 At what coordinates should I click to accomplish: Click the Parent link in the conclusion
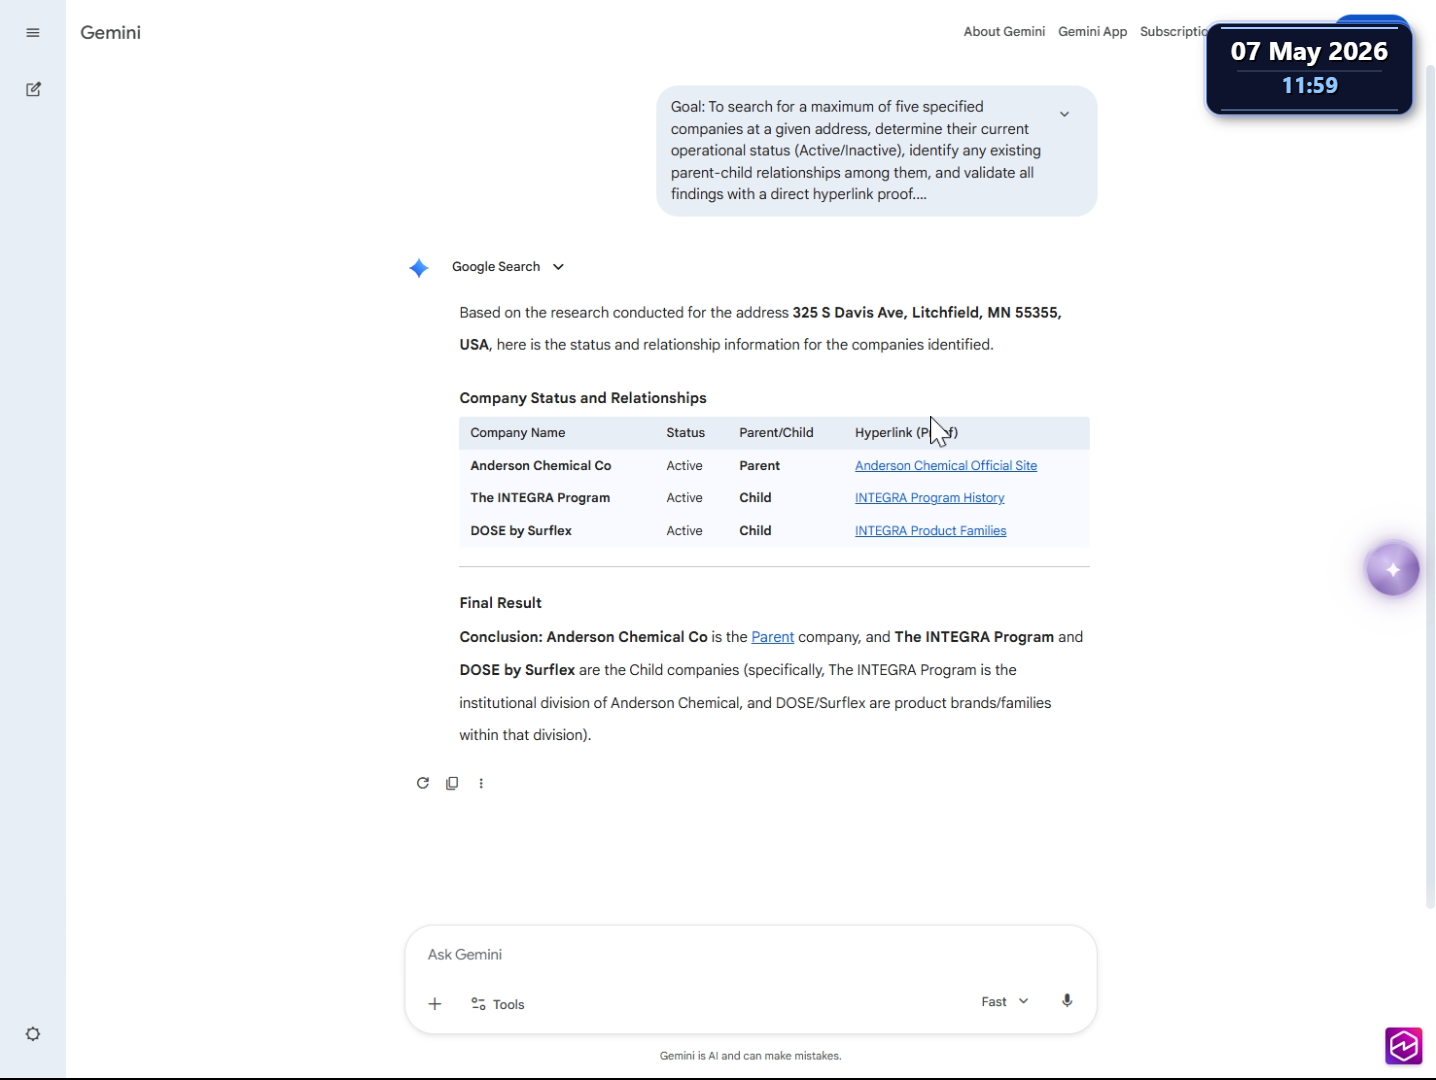click(x=773, y=637)
